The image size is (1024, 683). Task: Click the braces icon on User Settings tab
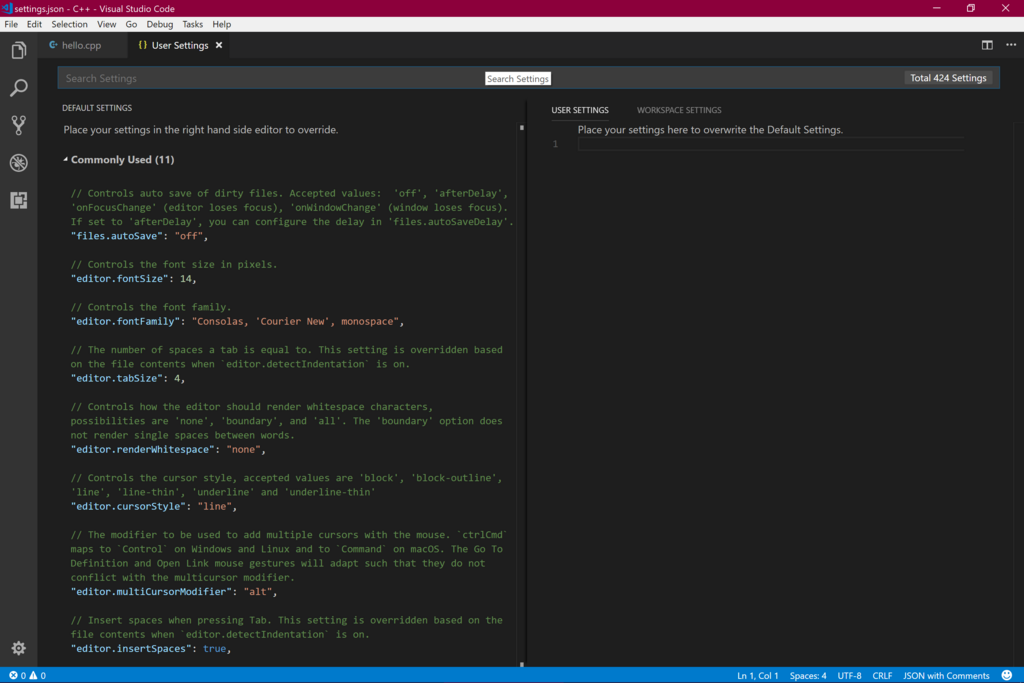(142, 45)
